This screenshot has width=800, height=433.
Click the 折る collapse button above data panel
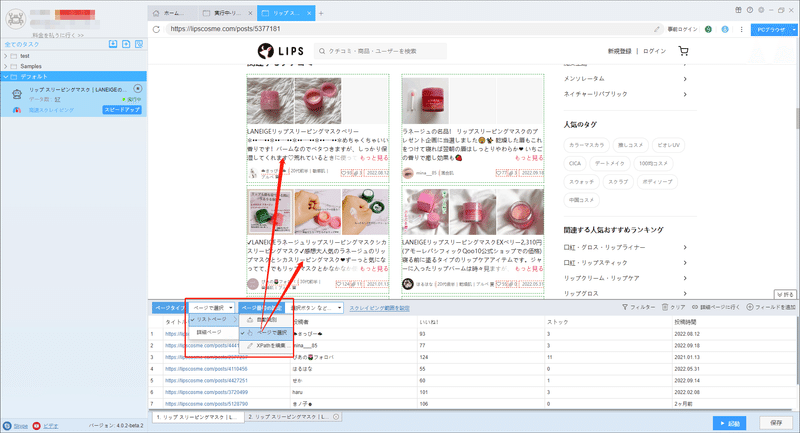pyautogui.click(x=785, y=294)
